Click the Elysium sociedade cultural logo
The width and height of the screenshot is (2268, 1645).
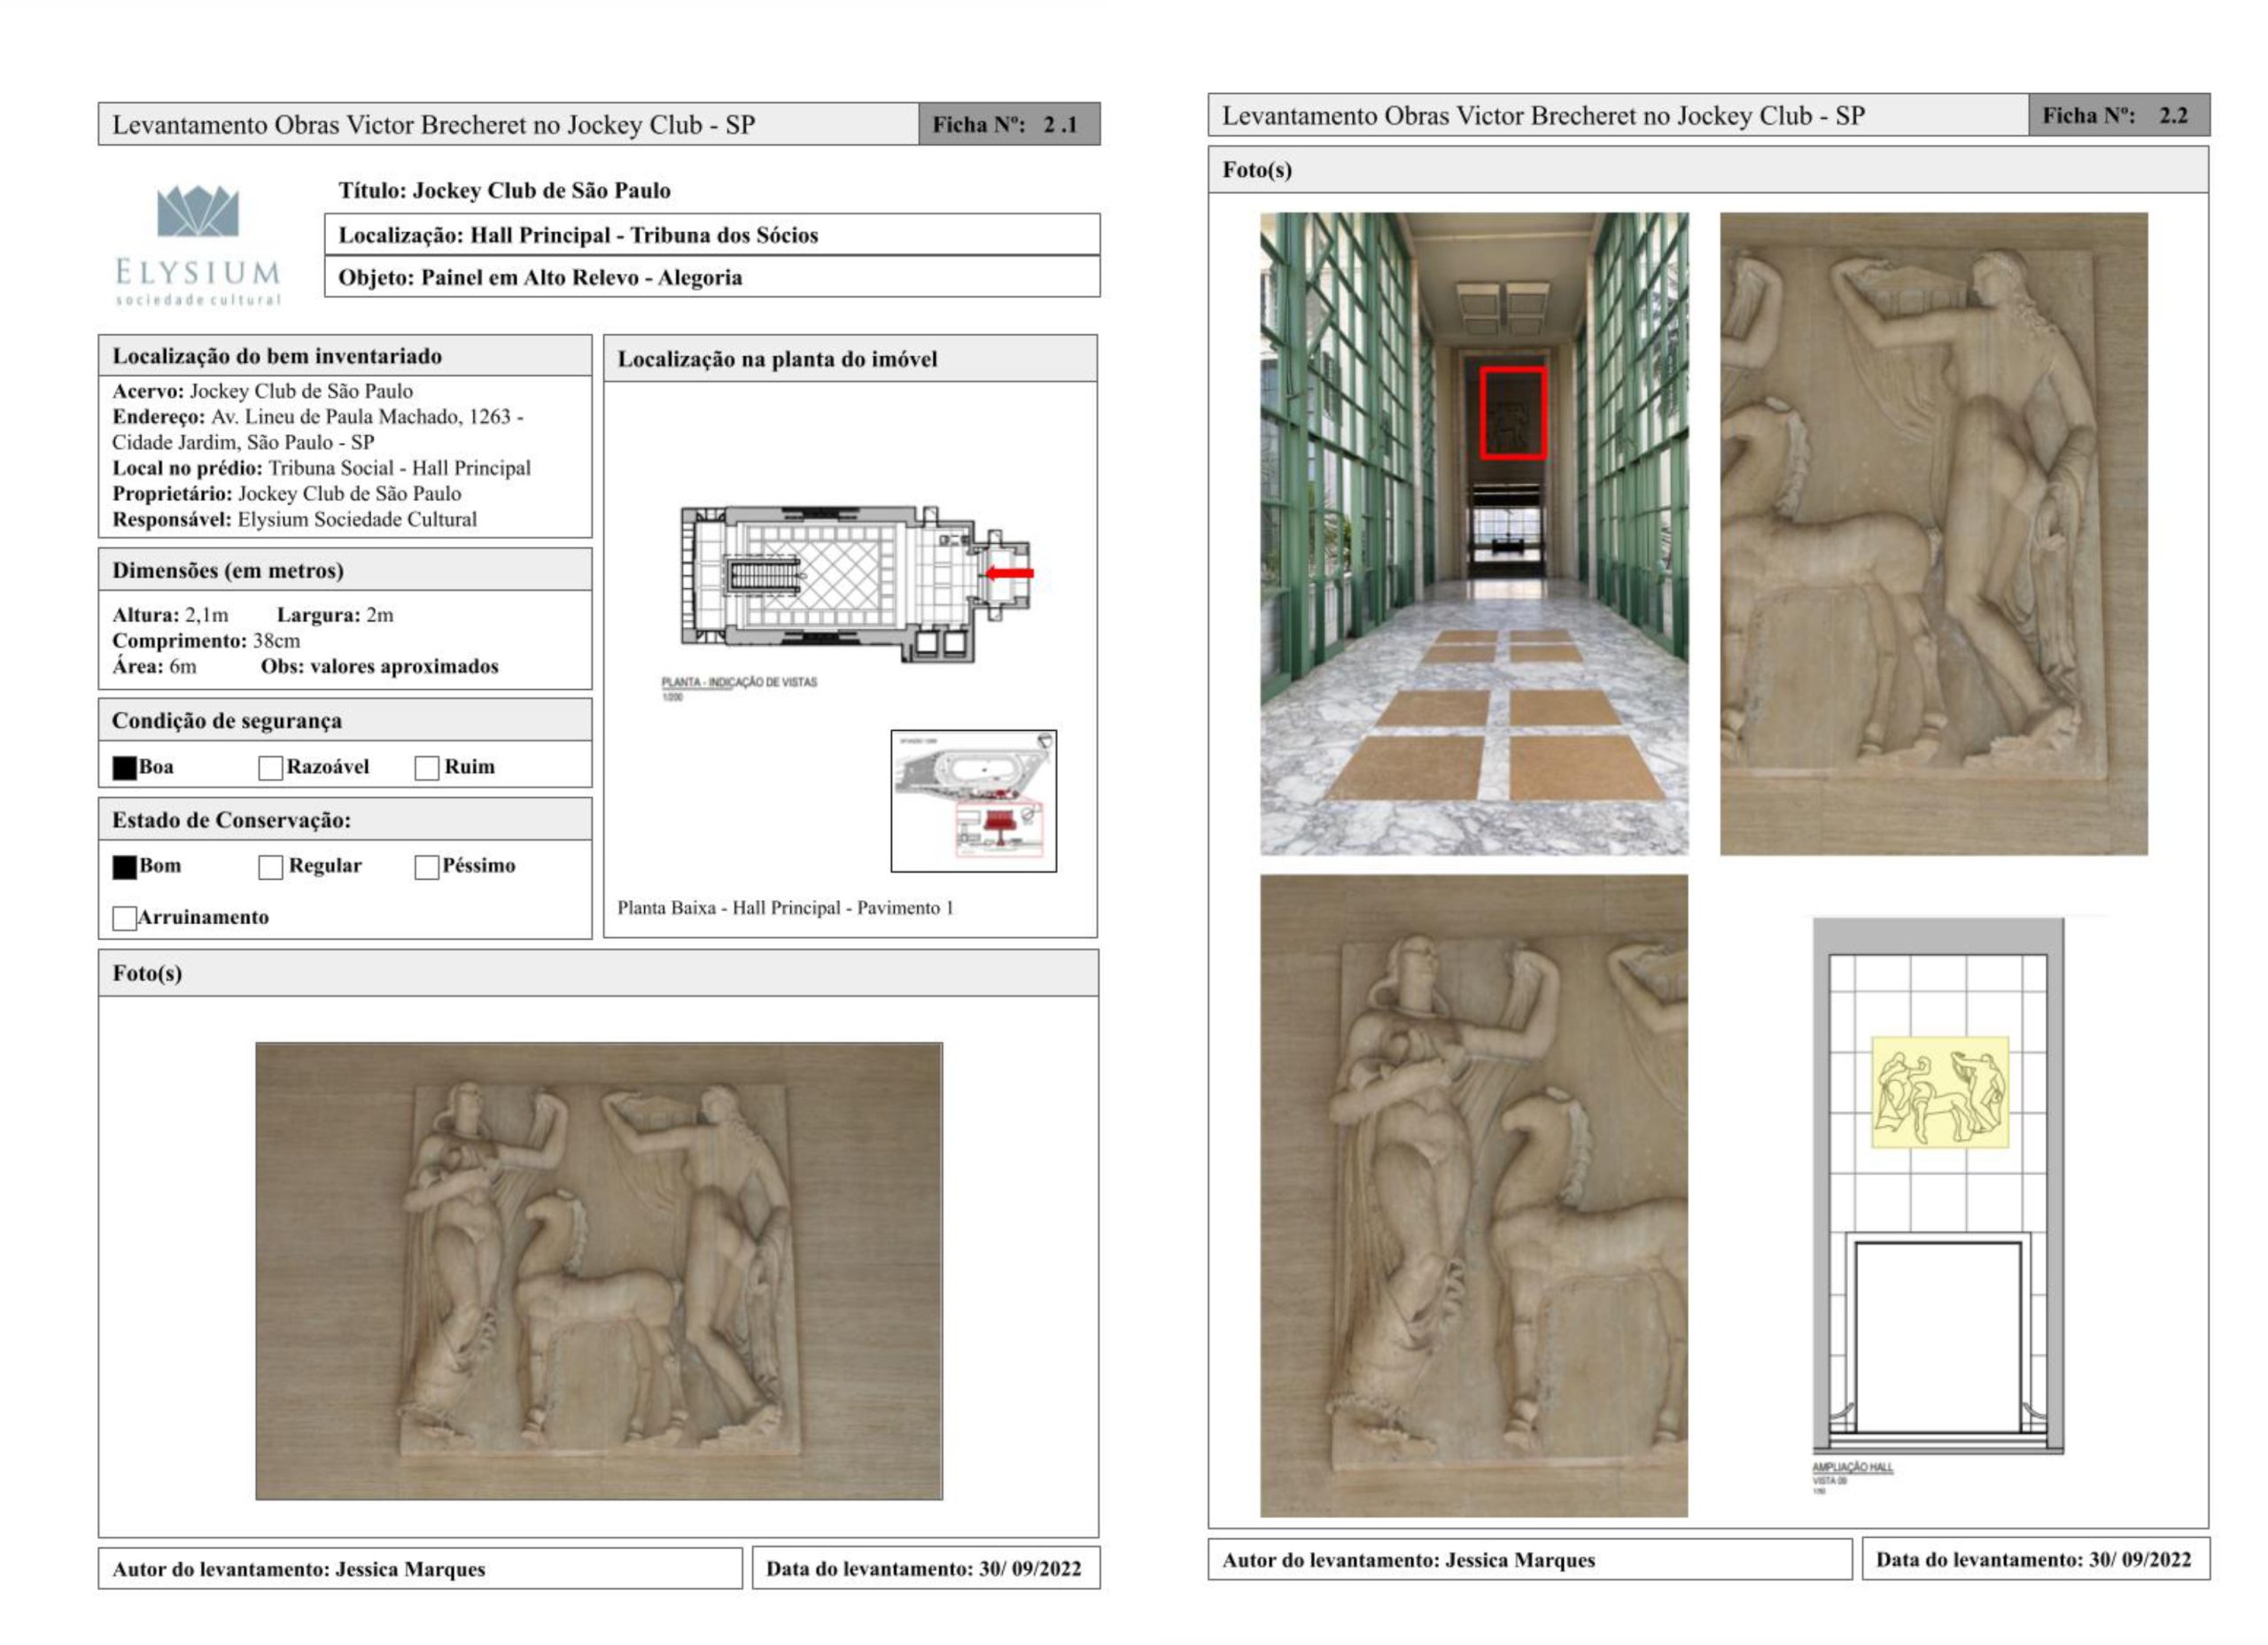[x=198, y=244]
